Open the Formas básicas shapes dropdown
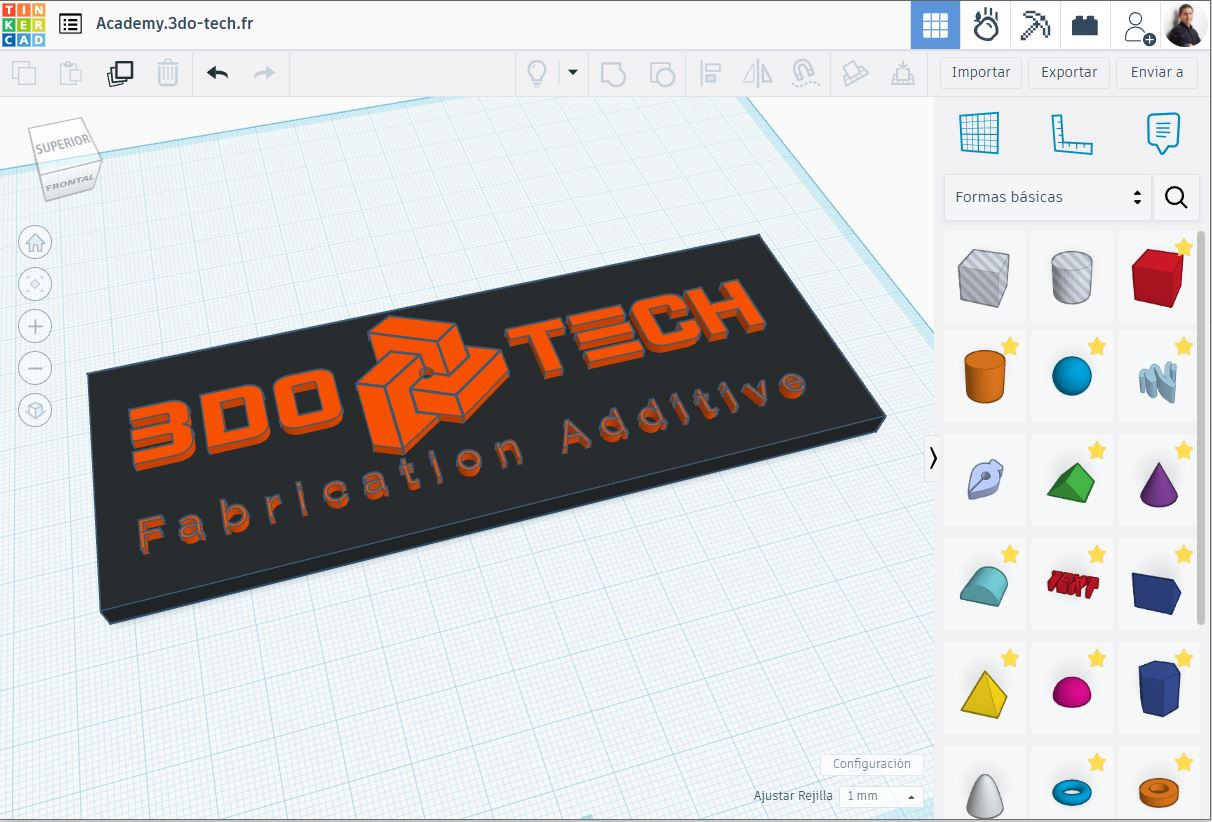This screenshot has height=822, width=1212. (1047, 197)
